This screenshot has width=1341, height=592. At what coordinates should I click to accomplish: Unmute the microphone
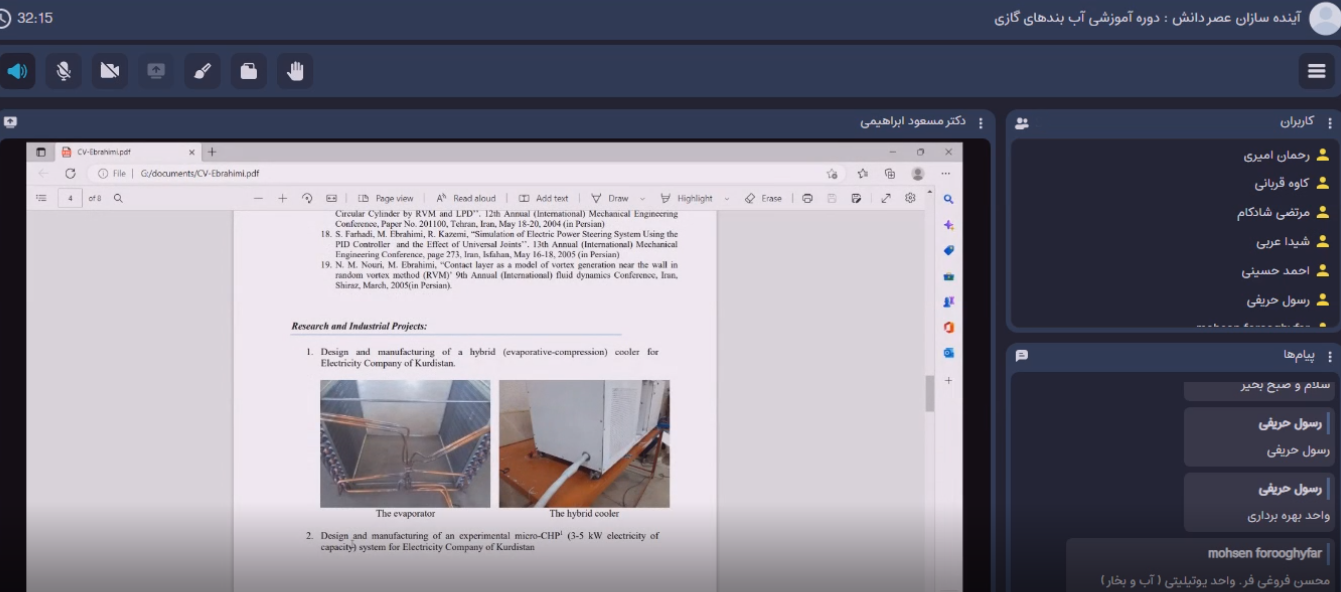[64, 71]
